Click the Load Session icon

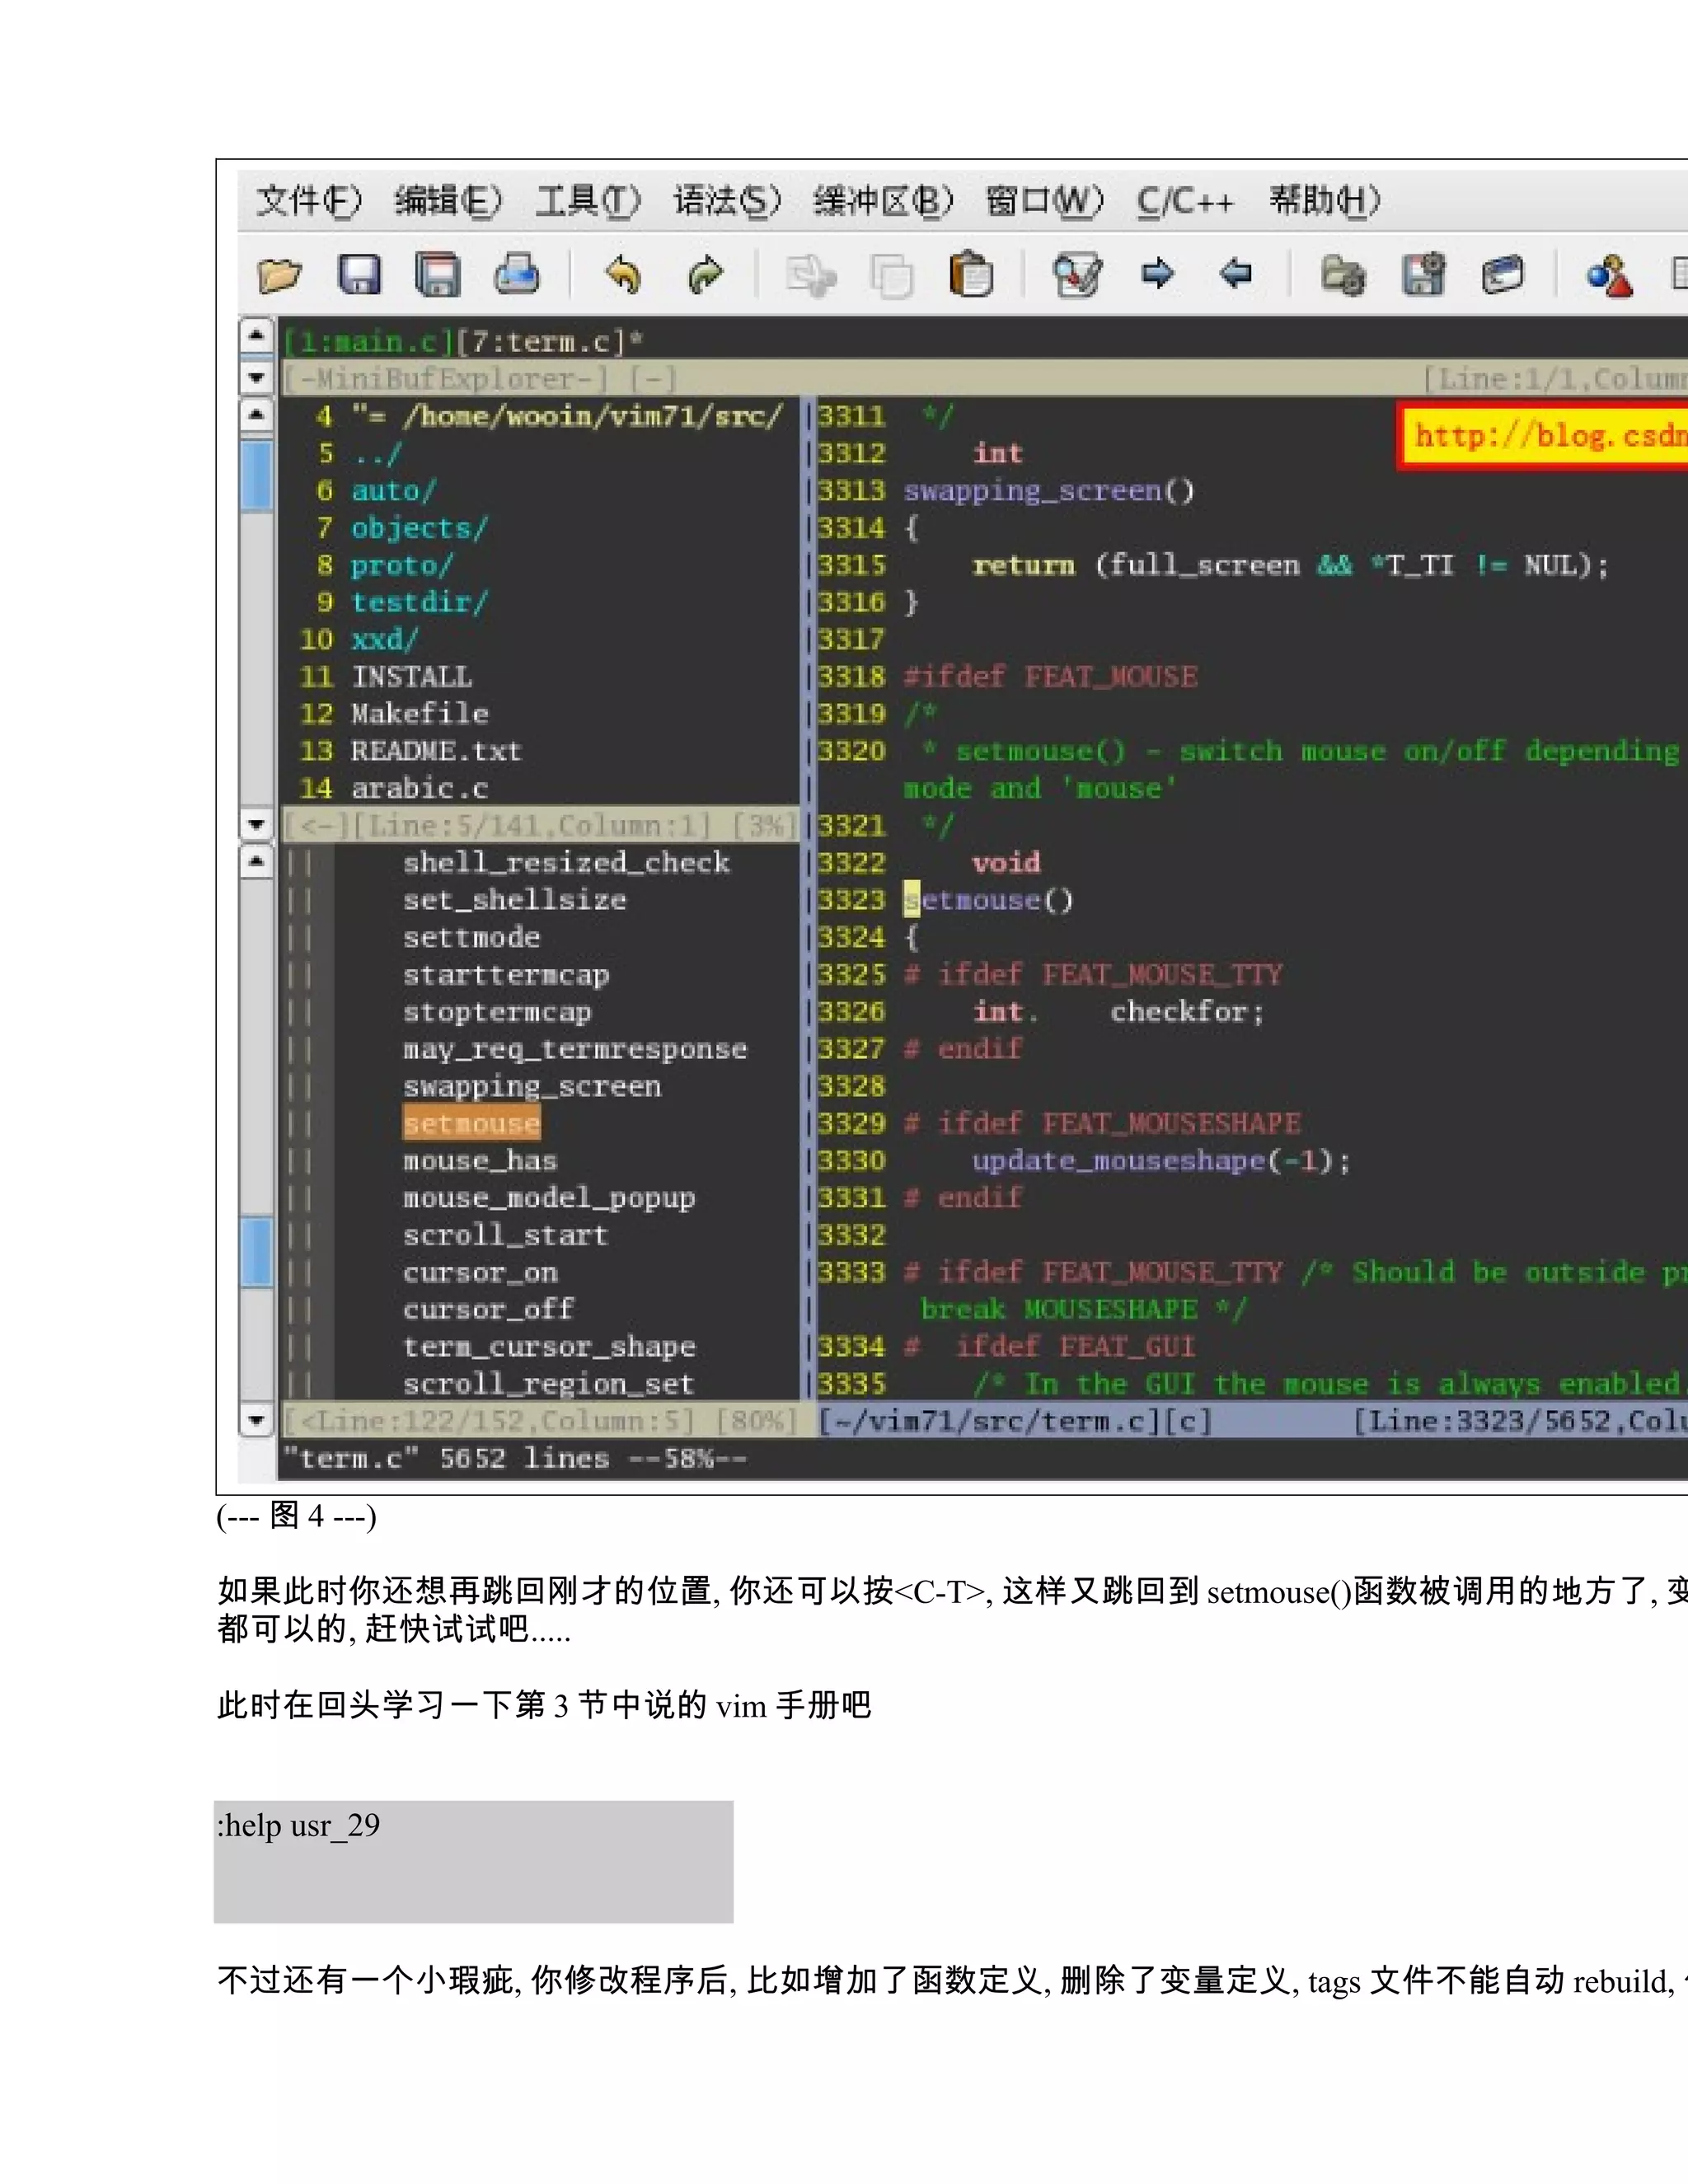click(x=1342, y=275)
